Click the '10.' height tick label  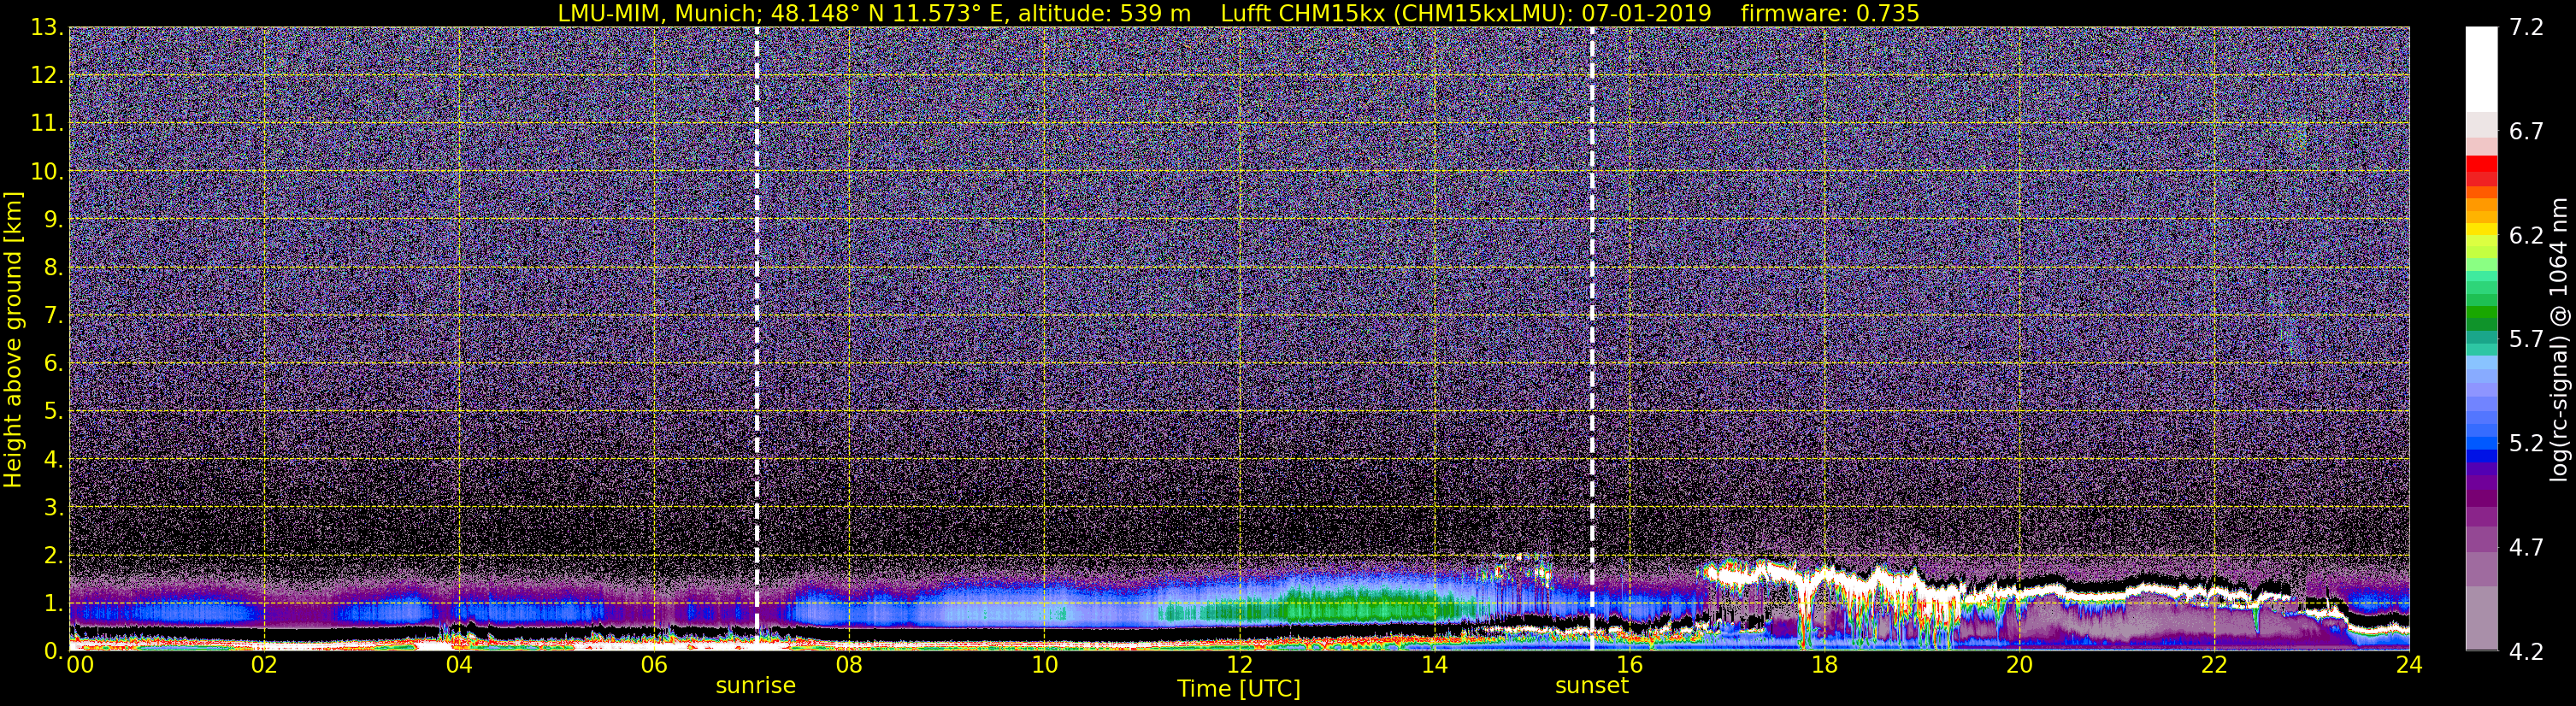(47, 172)
